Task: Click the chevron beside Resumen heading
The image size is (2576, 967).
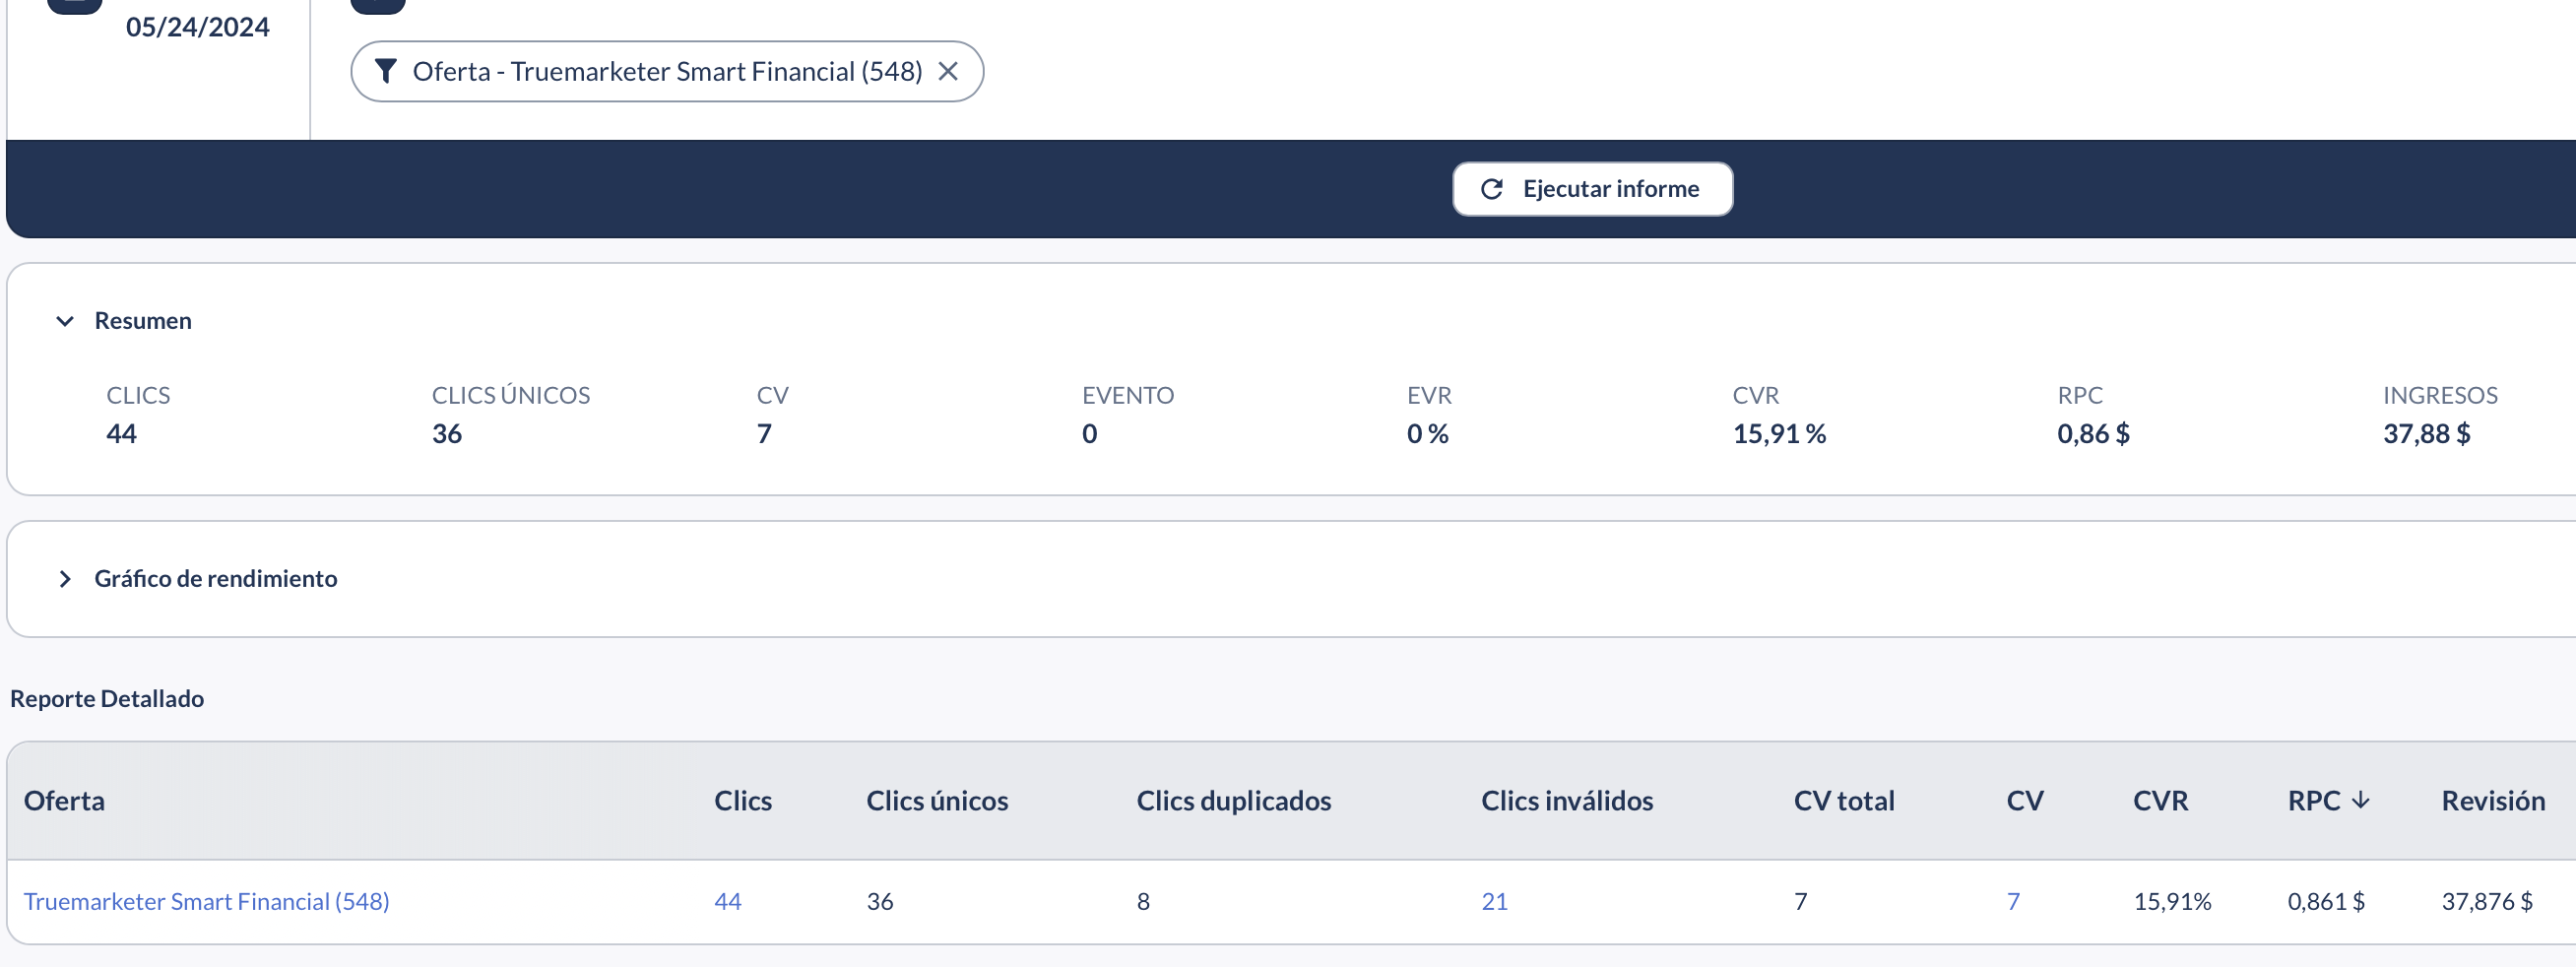Action: (x=64, y=321)
